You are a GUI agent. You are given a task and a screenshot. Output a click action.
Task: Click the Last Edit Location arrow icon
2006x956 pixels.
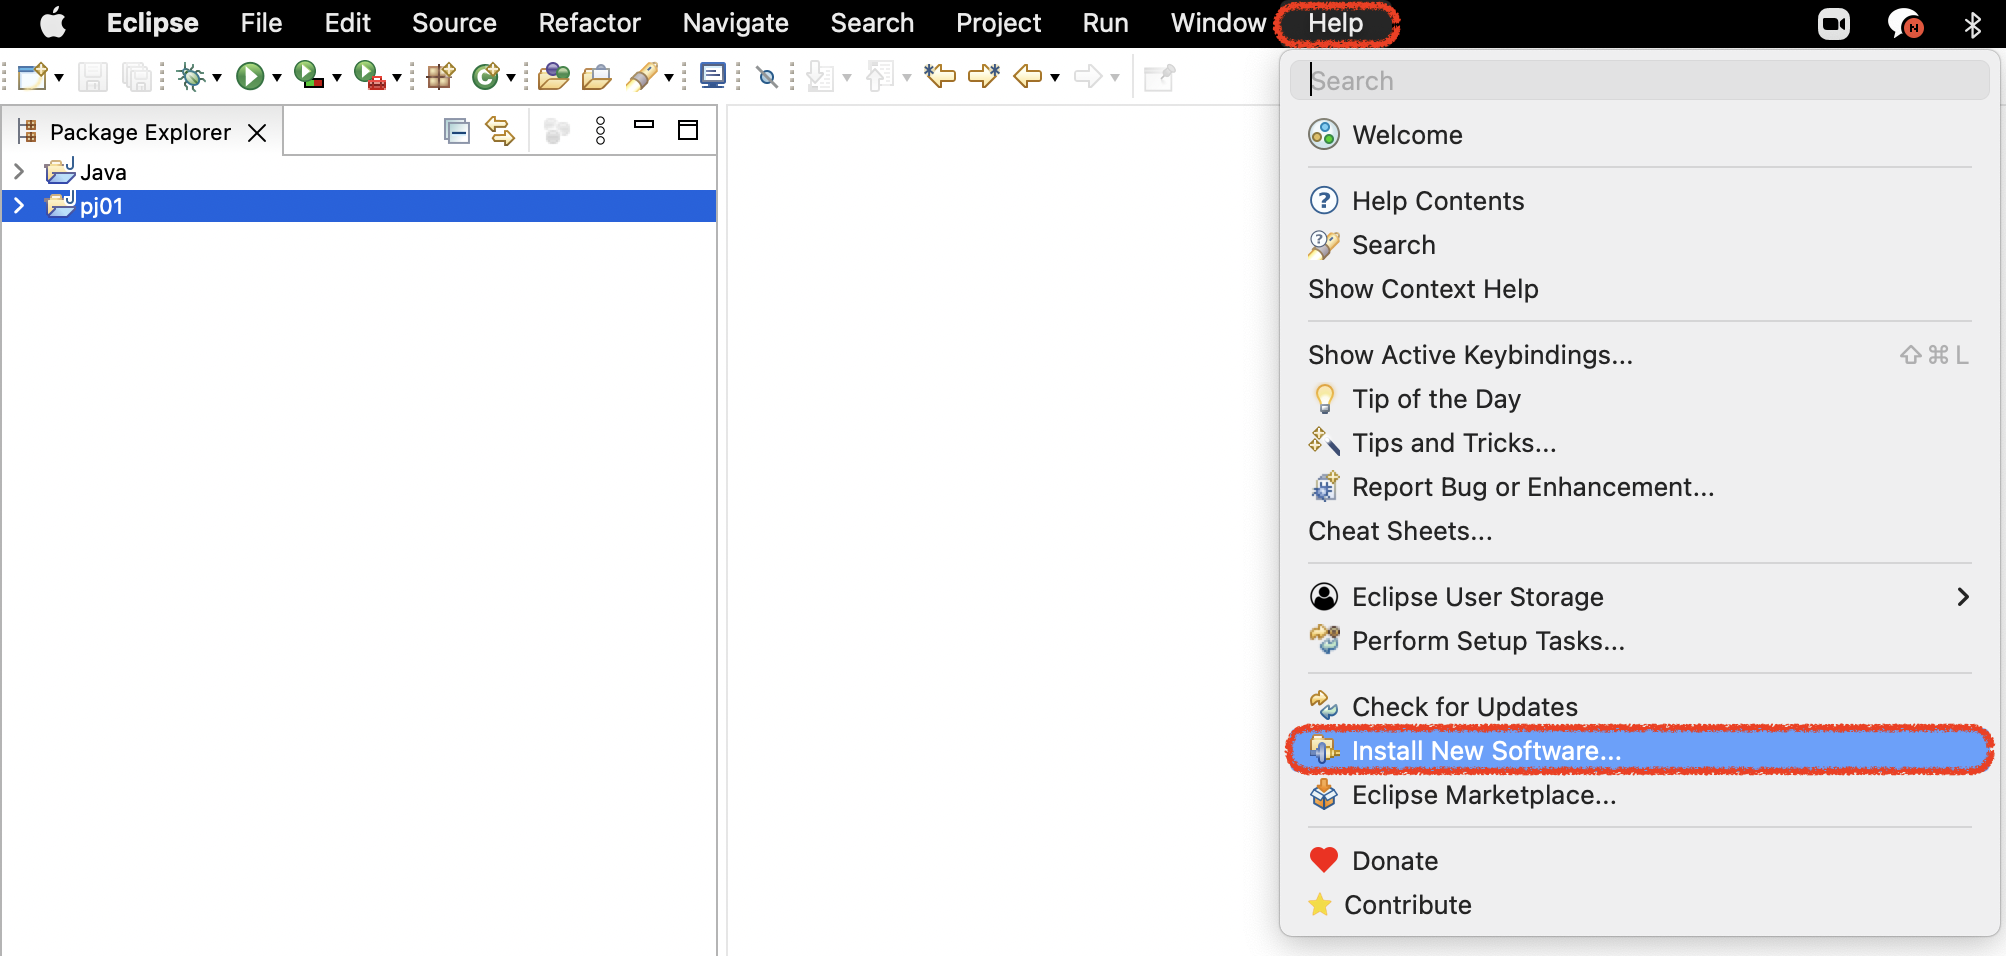point(940,76)
